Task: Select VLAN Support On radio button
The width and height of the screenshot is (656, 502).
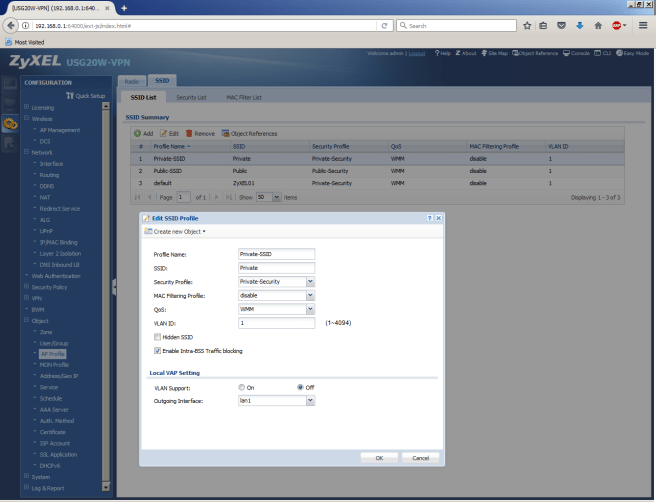Action: click(242, 387)
